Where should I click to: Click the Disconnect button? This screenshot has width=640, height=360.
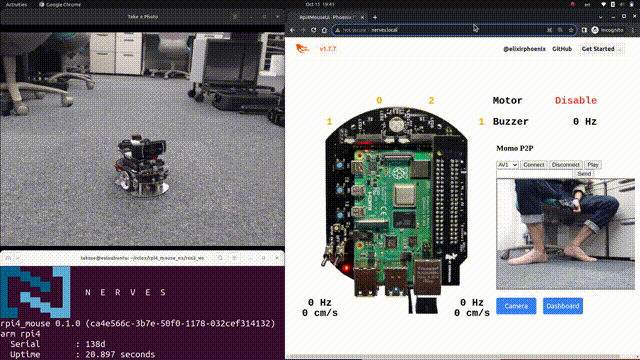coord(565,165)
